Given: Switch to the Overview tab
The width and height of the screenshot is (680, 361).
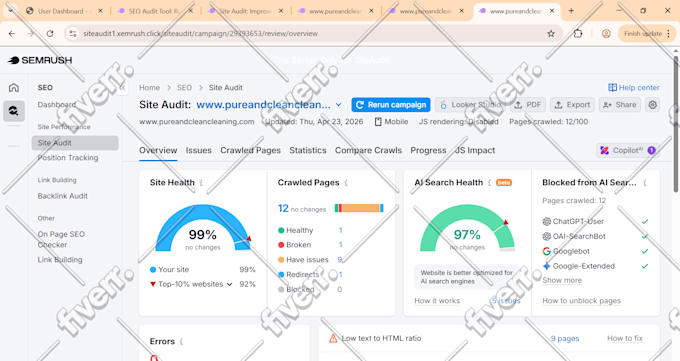Looking at the screenshot, I should click(158, 151).
